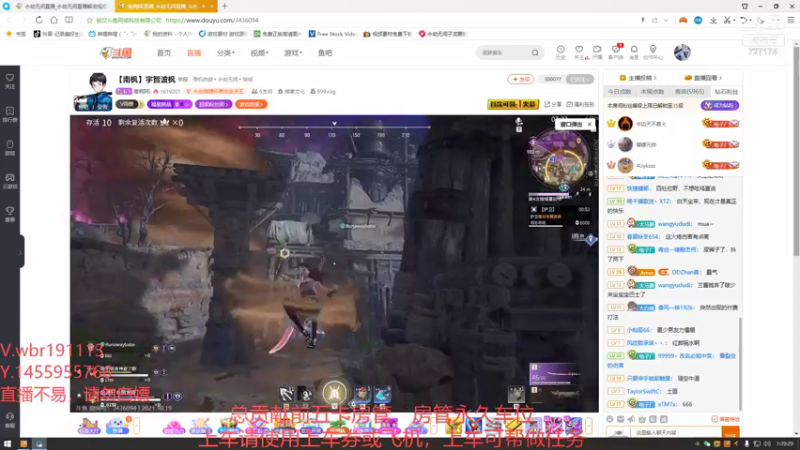The width and height of the screenshot is (800, 450).
Task: Click chat username DDZhan
Action: click(x=685, y=272)
